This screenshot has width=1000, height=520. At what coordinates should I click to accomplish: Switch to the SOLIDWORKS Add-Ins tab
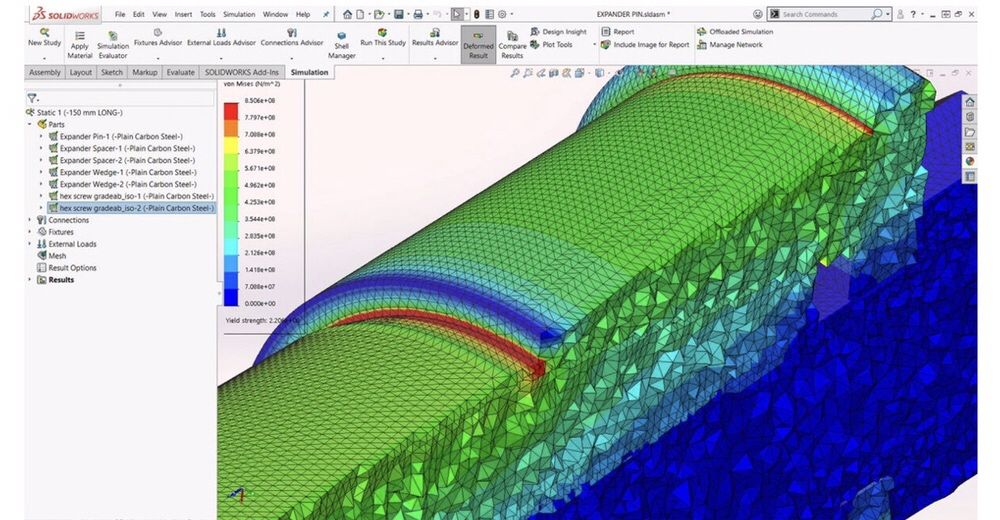(x=242, y=73)
